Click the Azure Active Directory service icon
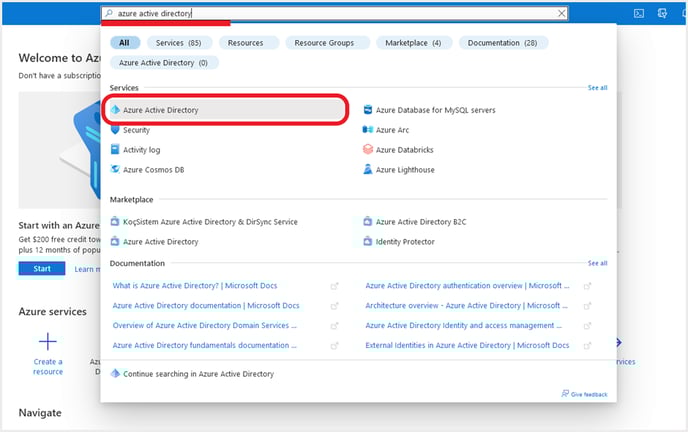This screenshot has height=432, width=688. click(x=115, y=110)
